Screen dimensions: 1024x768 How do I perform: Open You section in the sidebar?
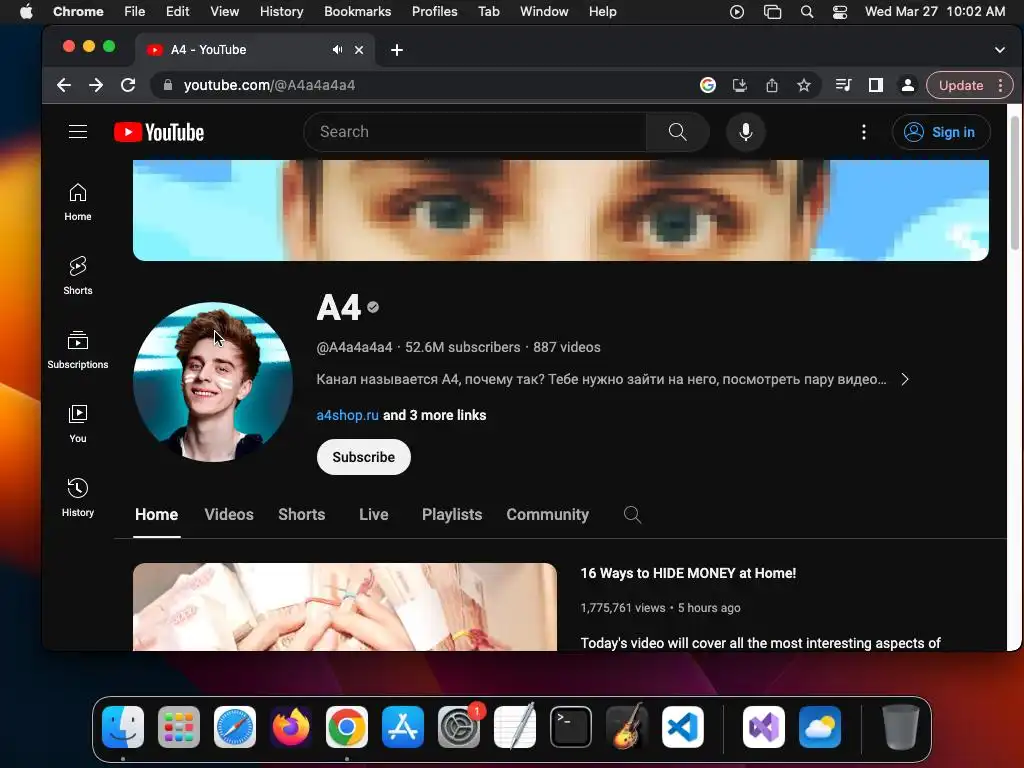[78, 424]
